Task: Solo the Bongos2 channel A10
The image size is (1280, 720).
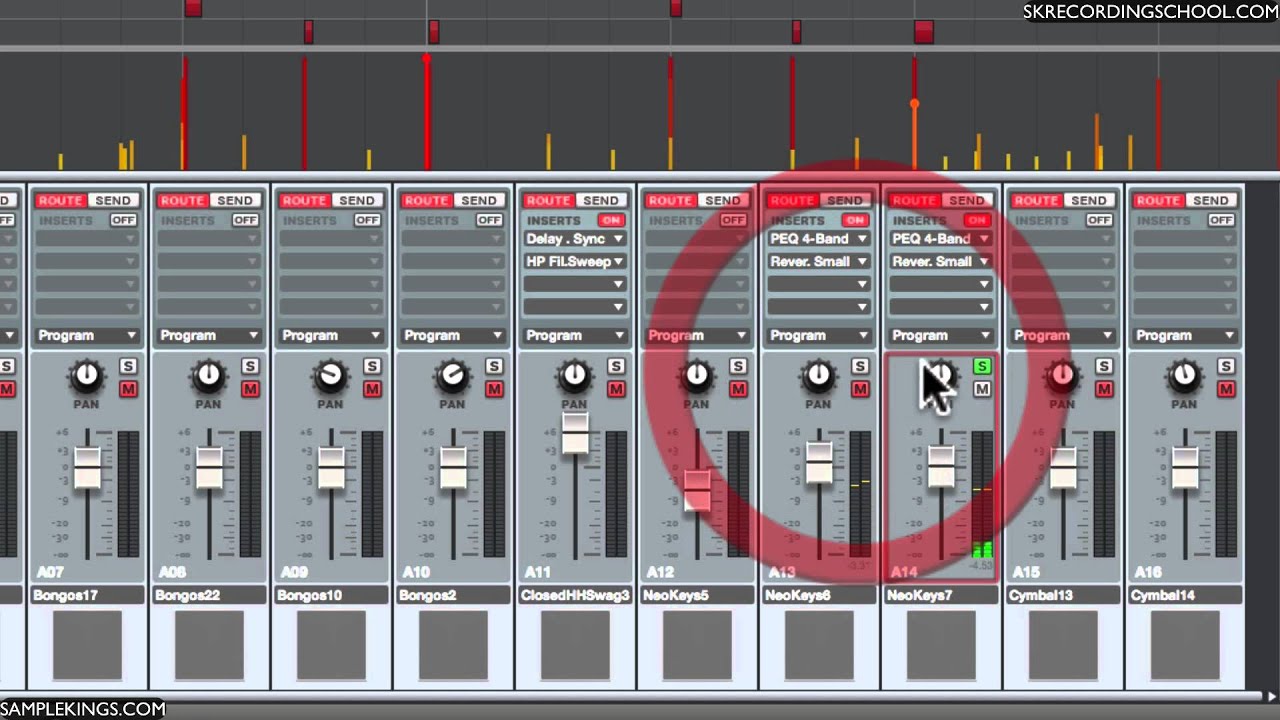Action: click(494, 366)
